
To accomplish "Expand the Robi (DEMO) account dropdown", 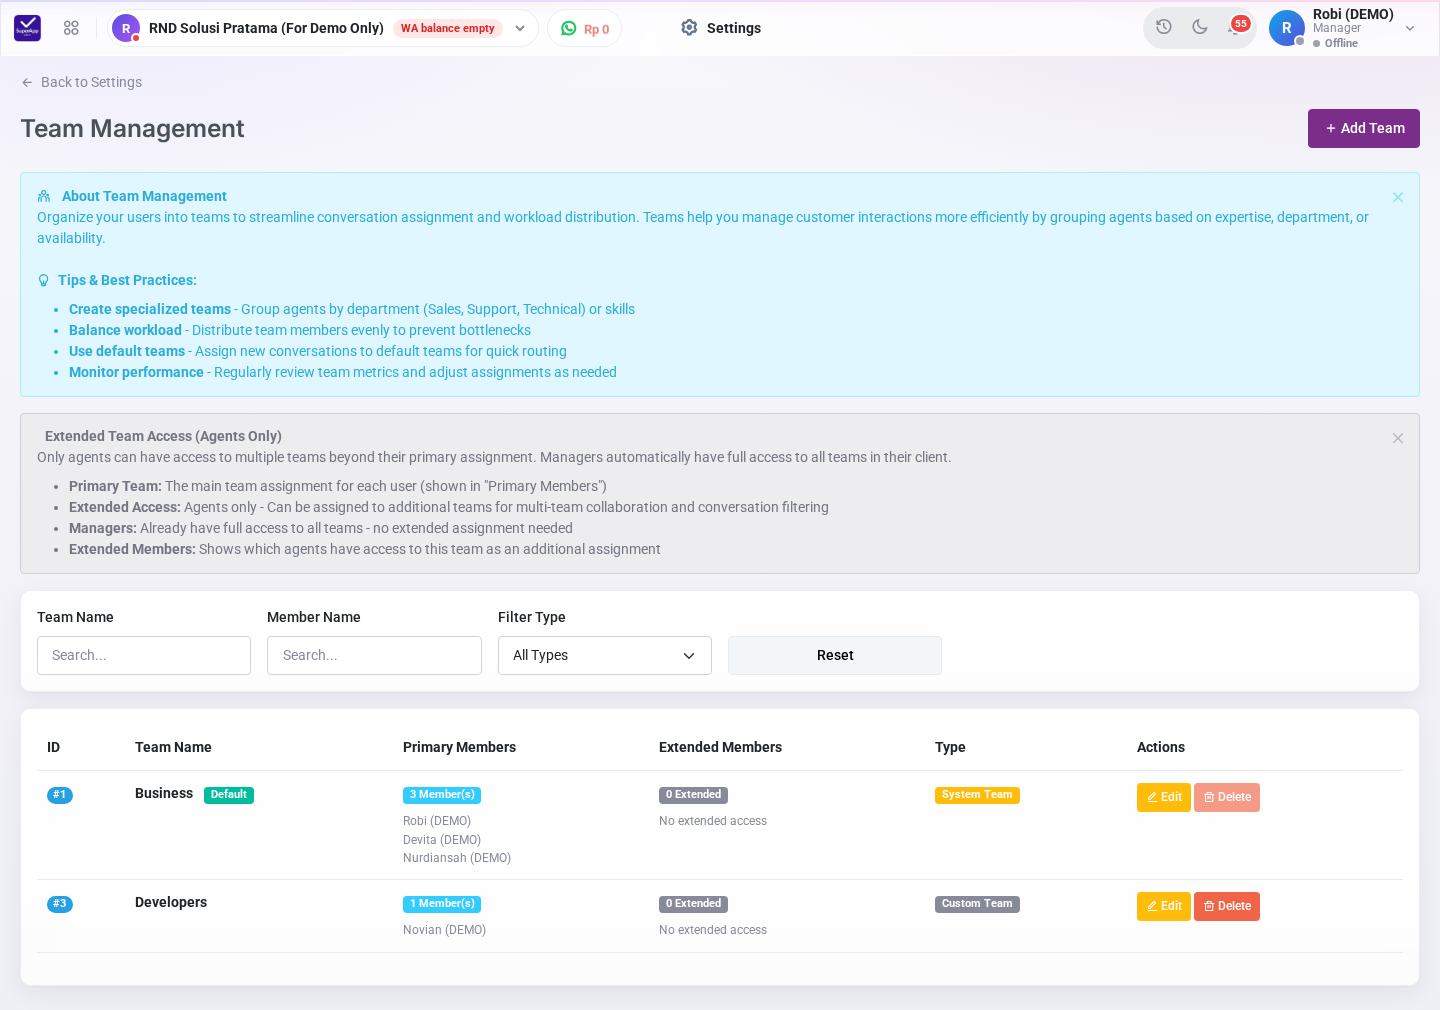I will (1410, 28).
